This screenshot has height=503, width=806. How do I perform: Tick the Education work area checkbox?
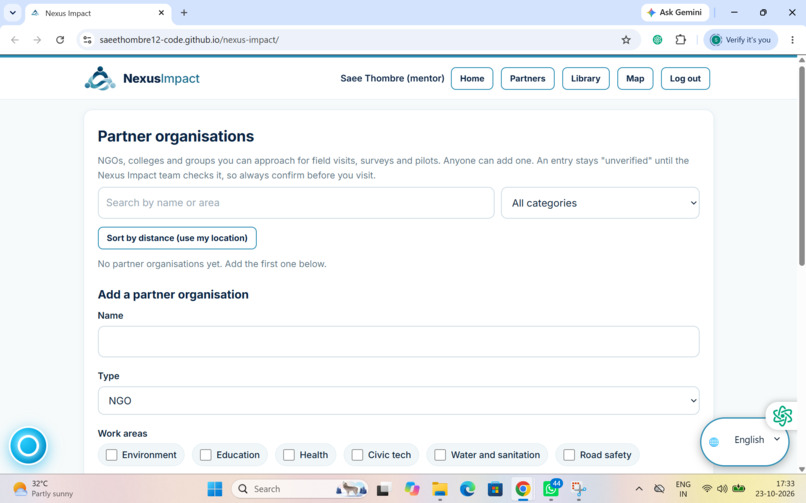click(x=206, y=455)
